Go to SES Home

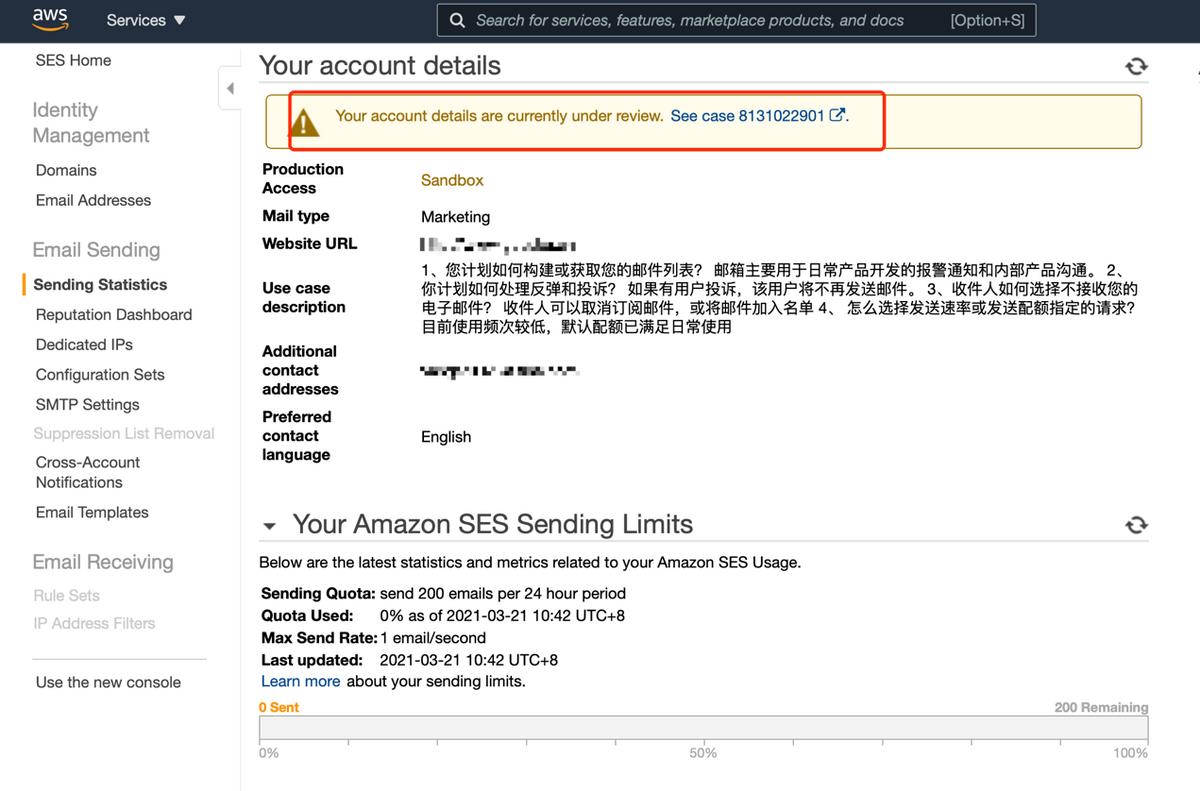[x=73, y=60]
